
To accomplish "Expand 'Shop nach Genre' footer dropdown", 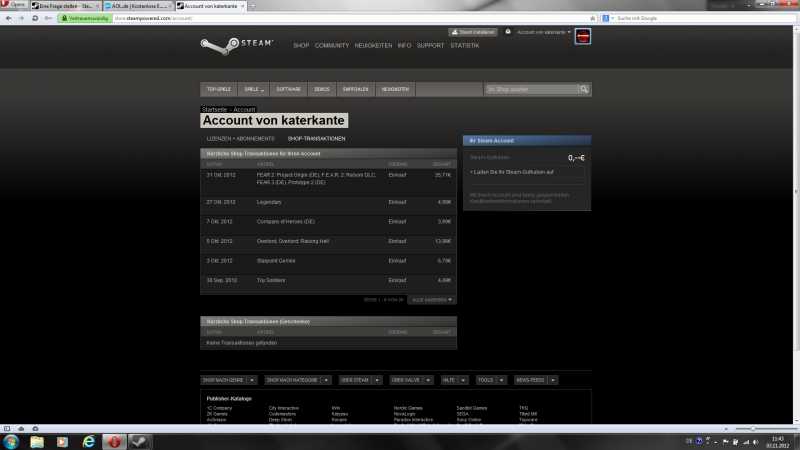I will (229, 380).
